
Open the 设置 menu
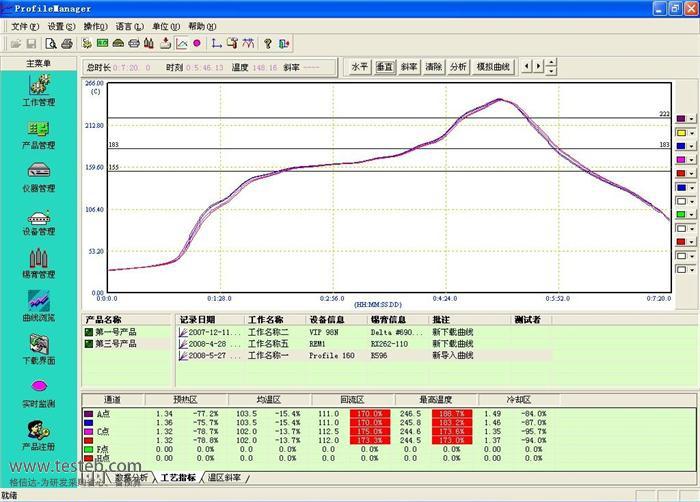(61, 26)
